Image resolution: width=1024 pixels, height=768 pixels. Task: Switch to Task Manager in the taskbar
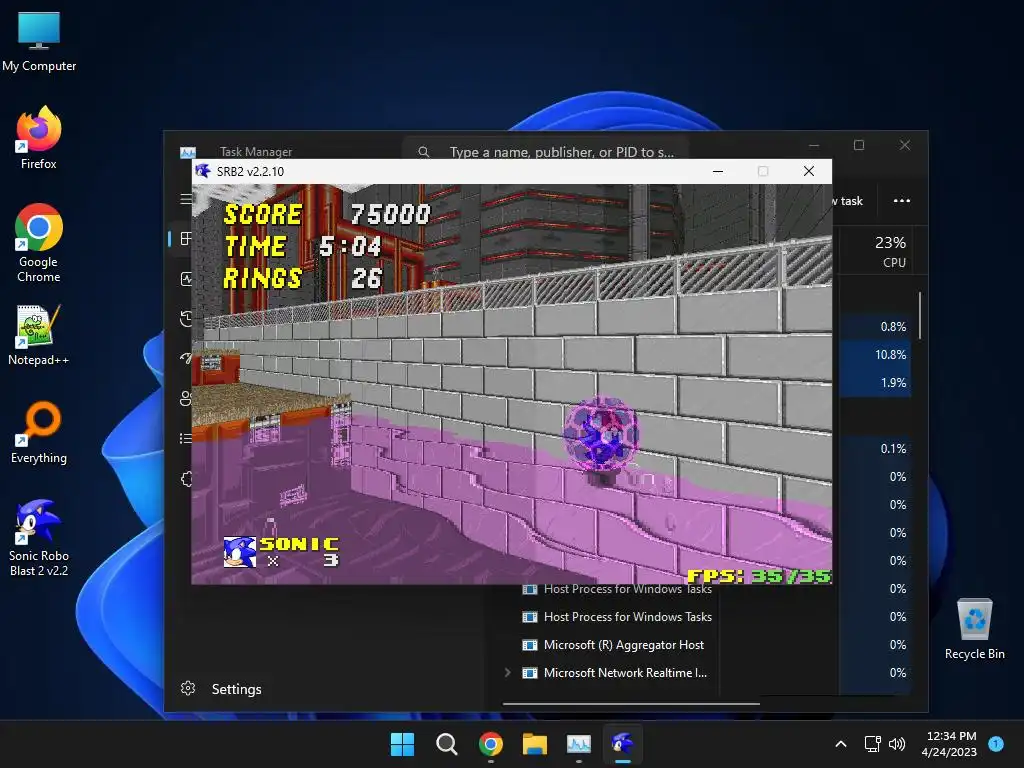(x=579, y=744)
